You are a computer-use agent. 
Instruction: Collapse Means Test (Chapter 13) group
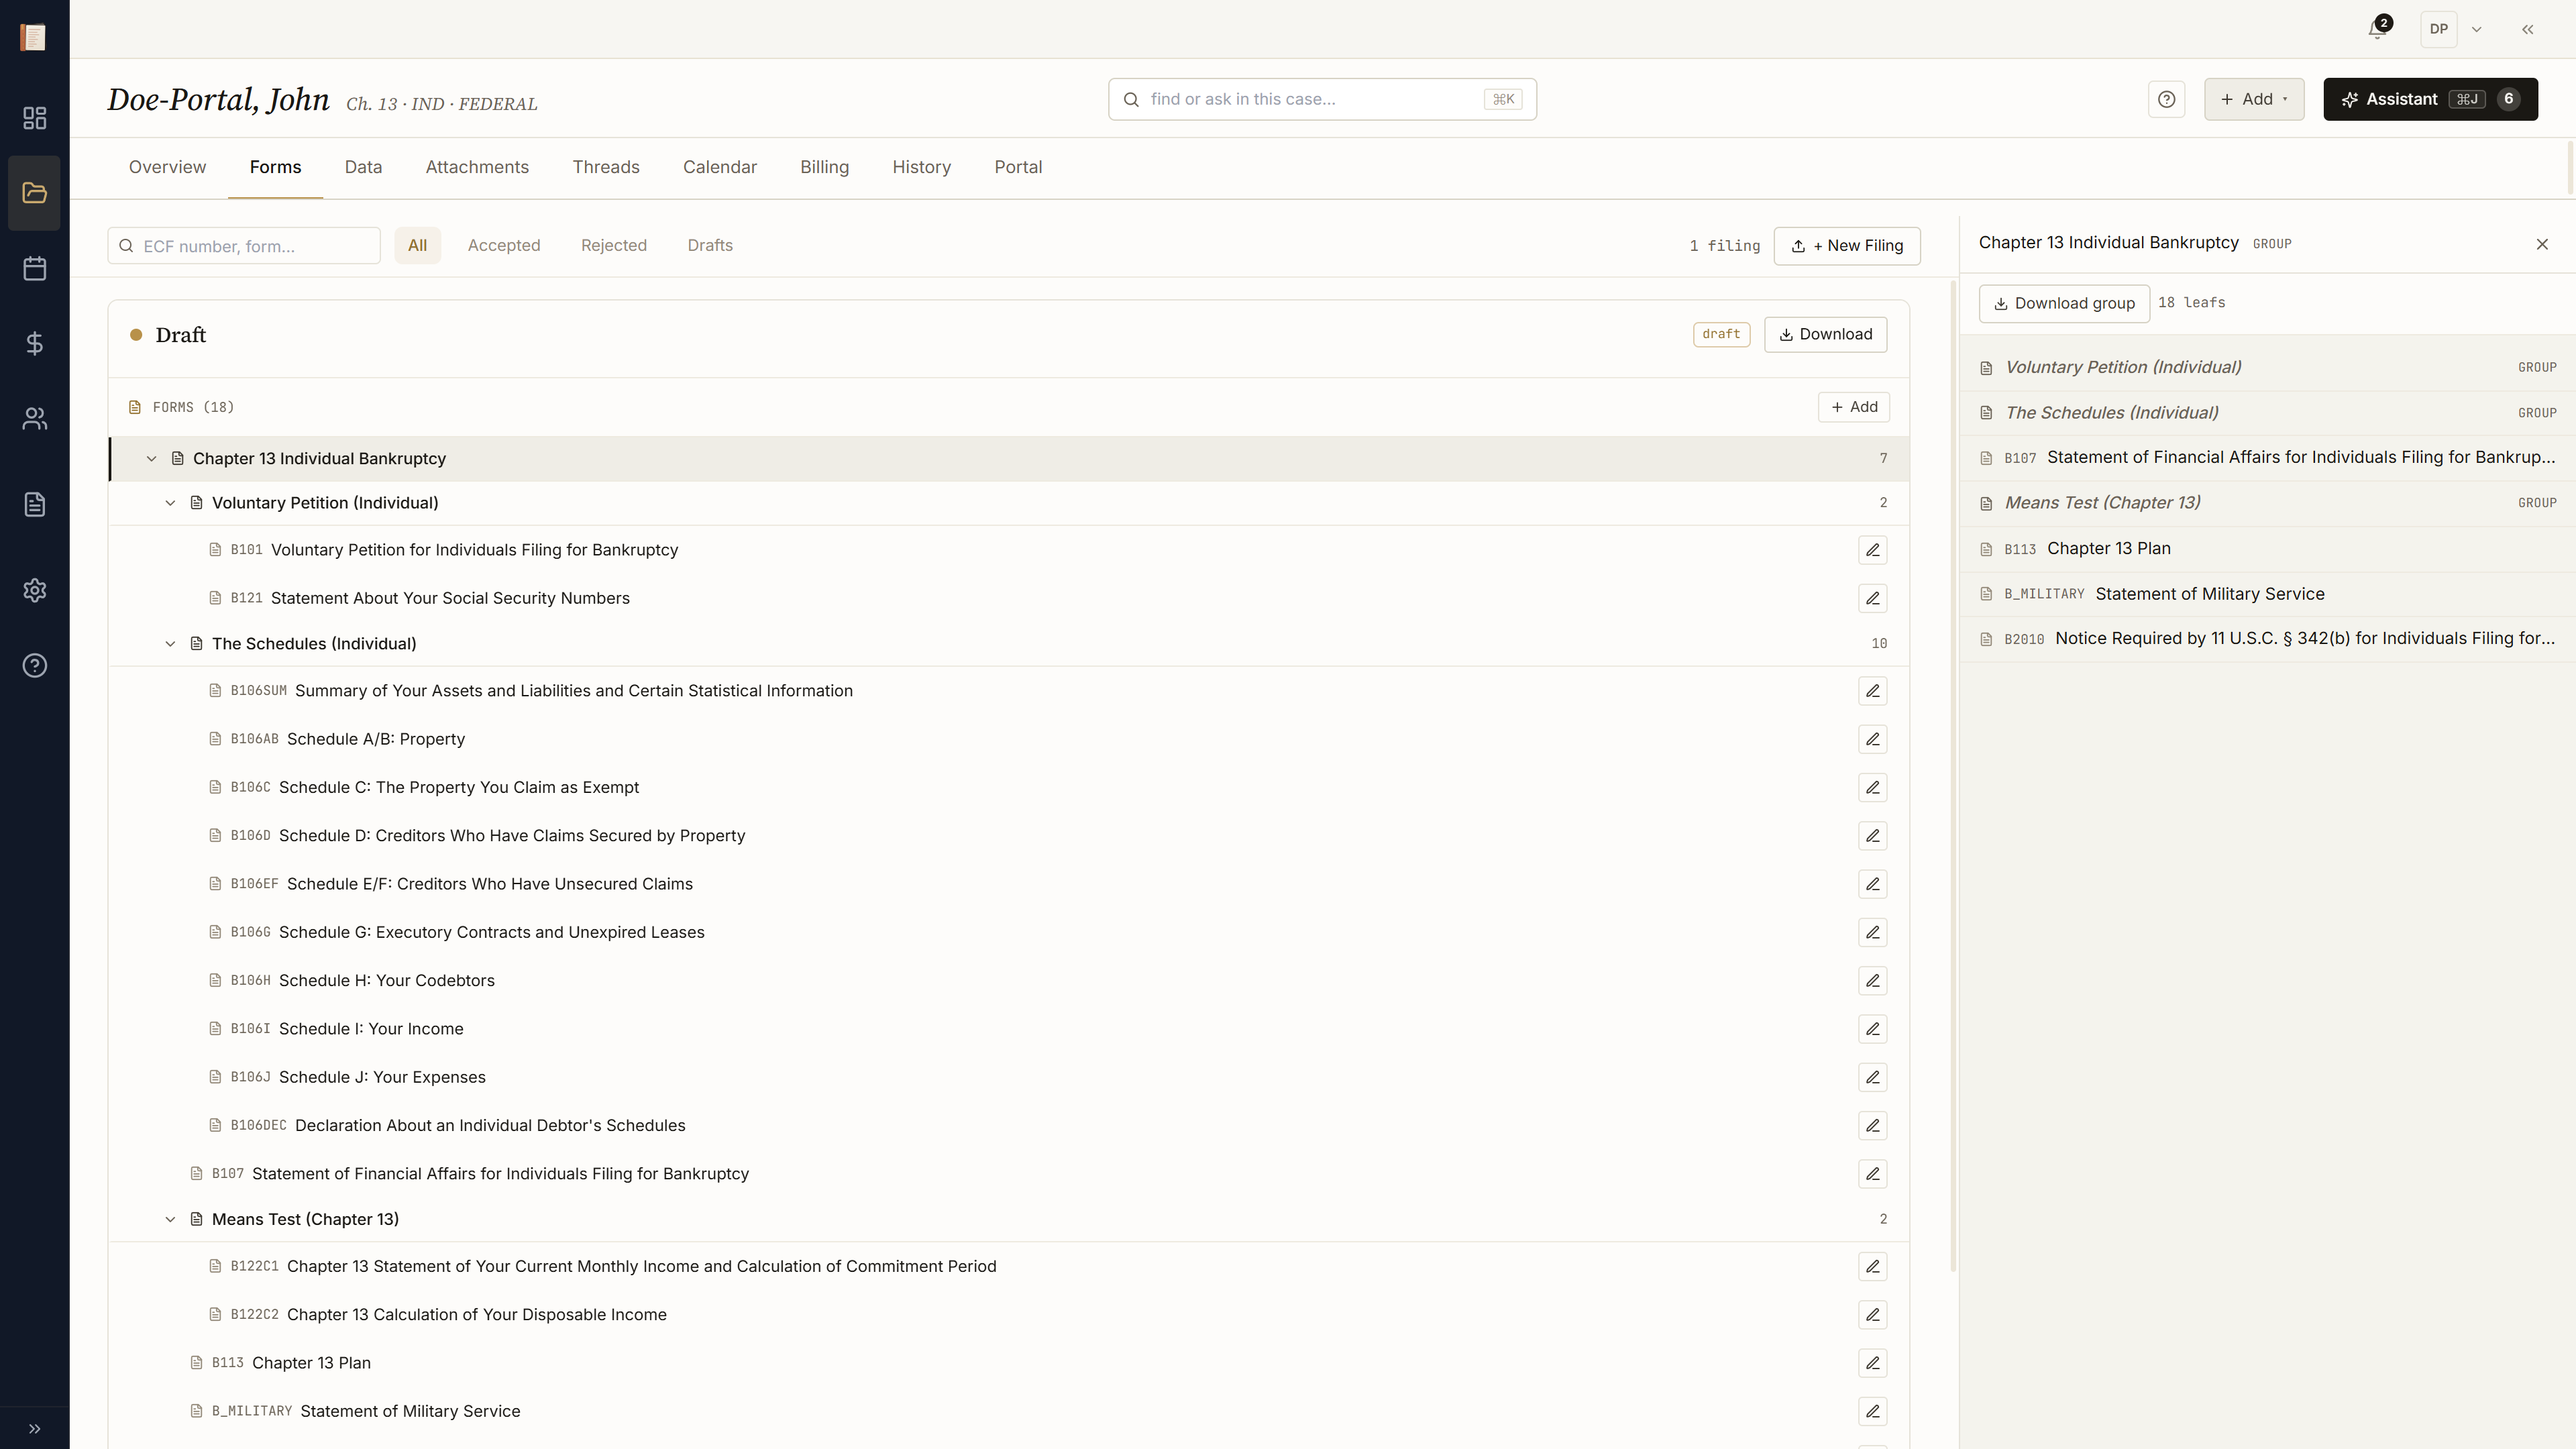170,1219
